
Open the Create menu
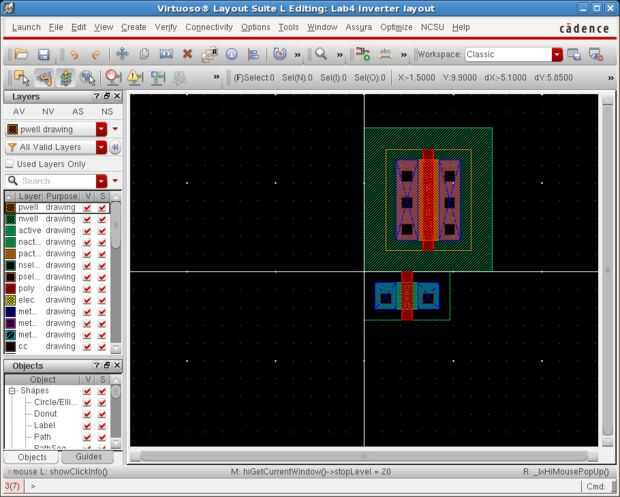pos(134,27)
